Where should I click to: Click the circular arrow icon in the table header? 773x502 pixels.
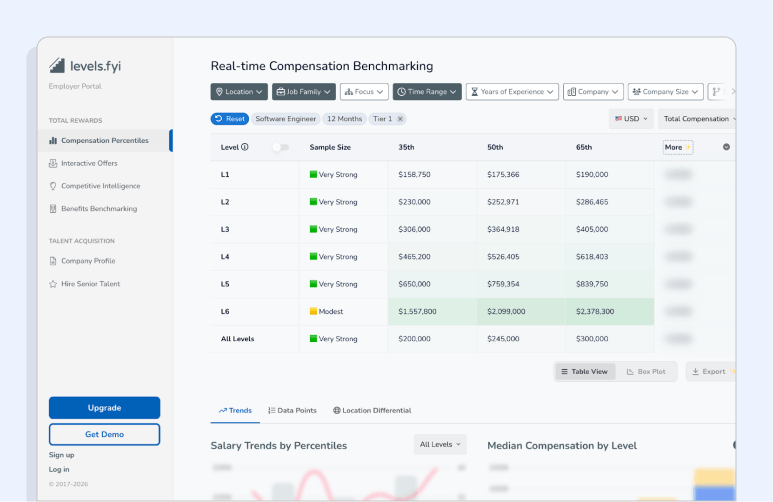(x=726, y=147)
